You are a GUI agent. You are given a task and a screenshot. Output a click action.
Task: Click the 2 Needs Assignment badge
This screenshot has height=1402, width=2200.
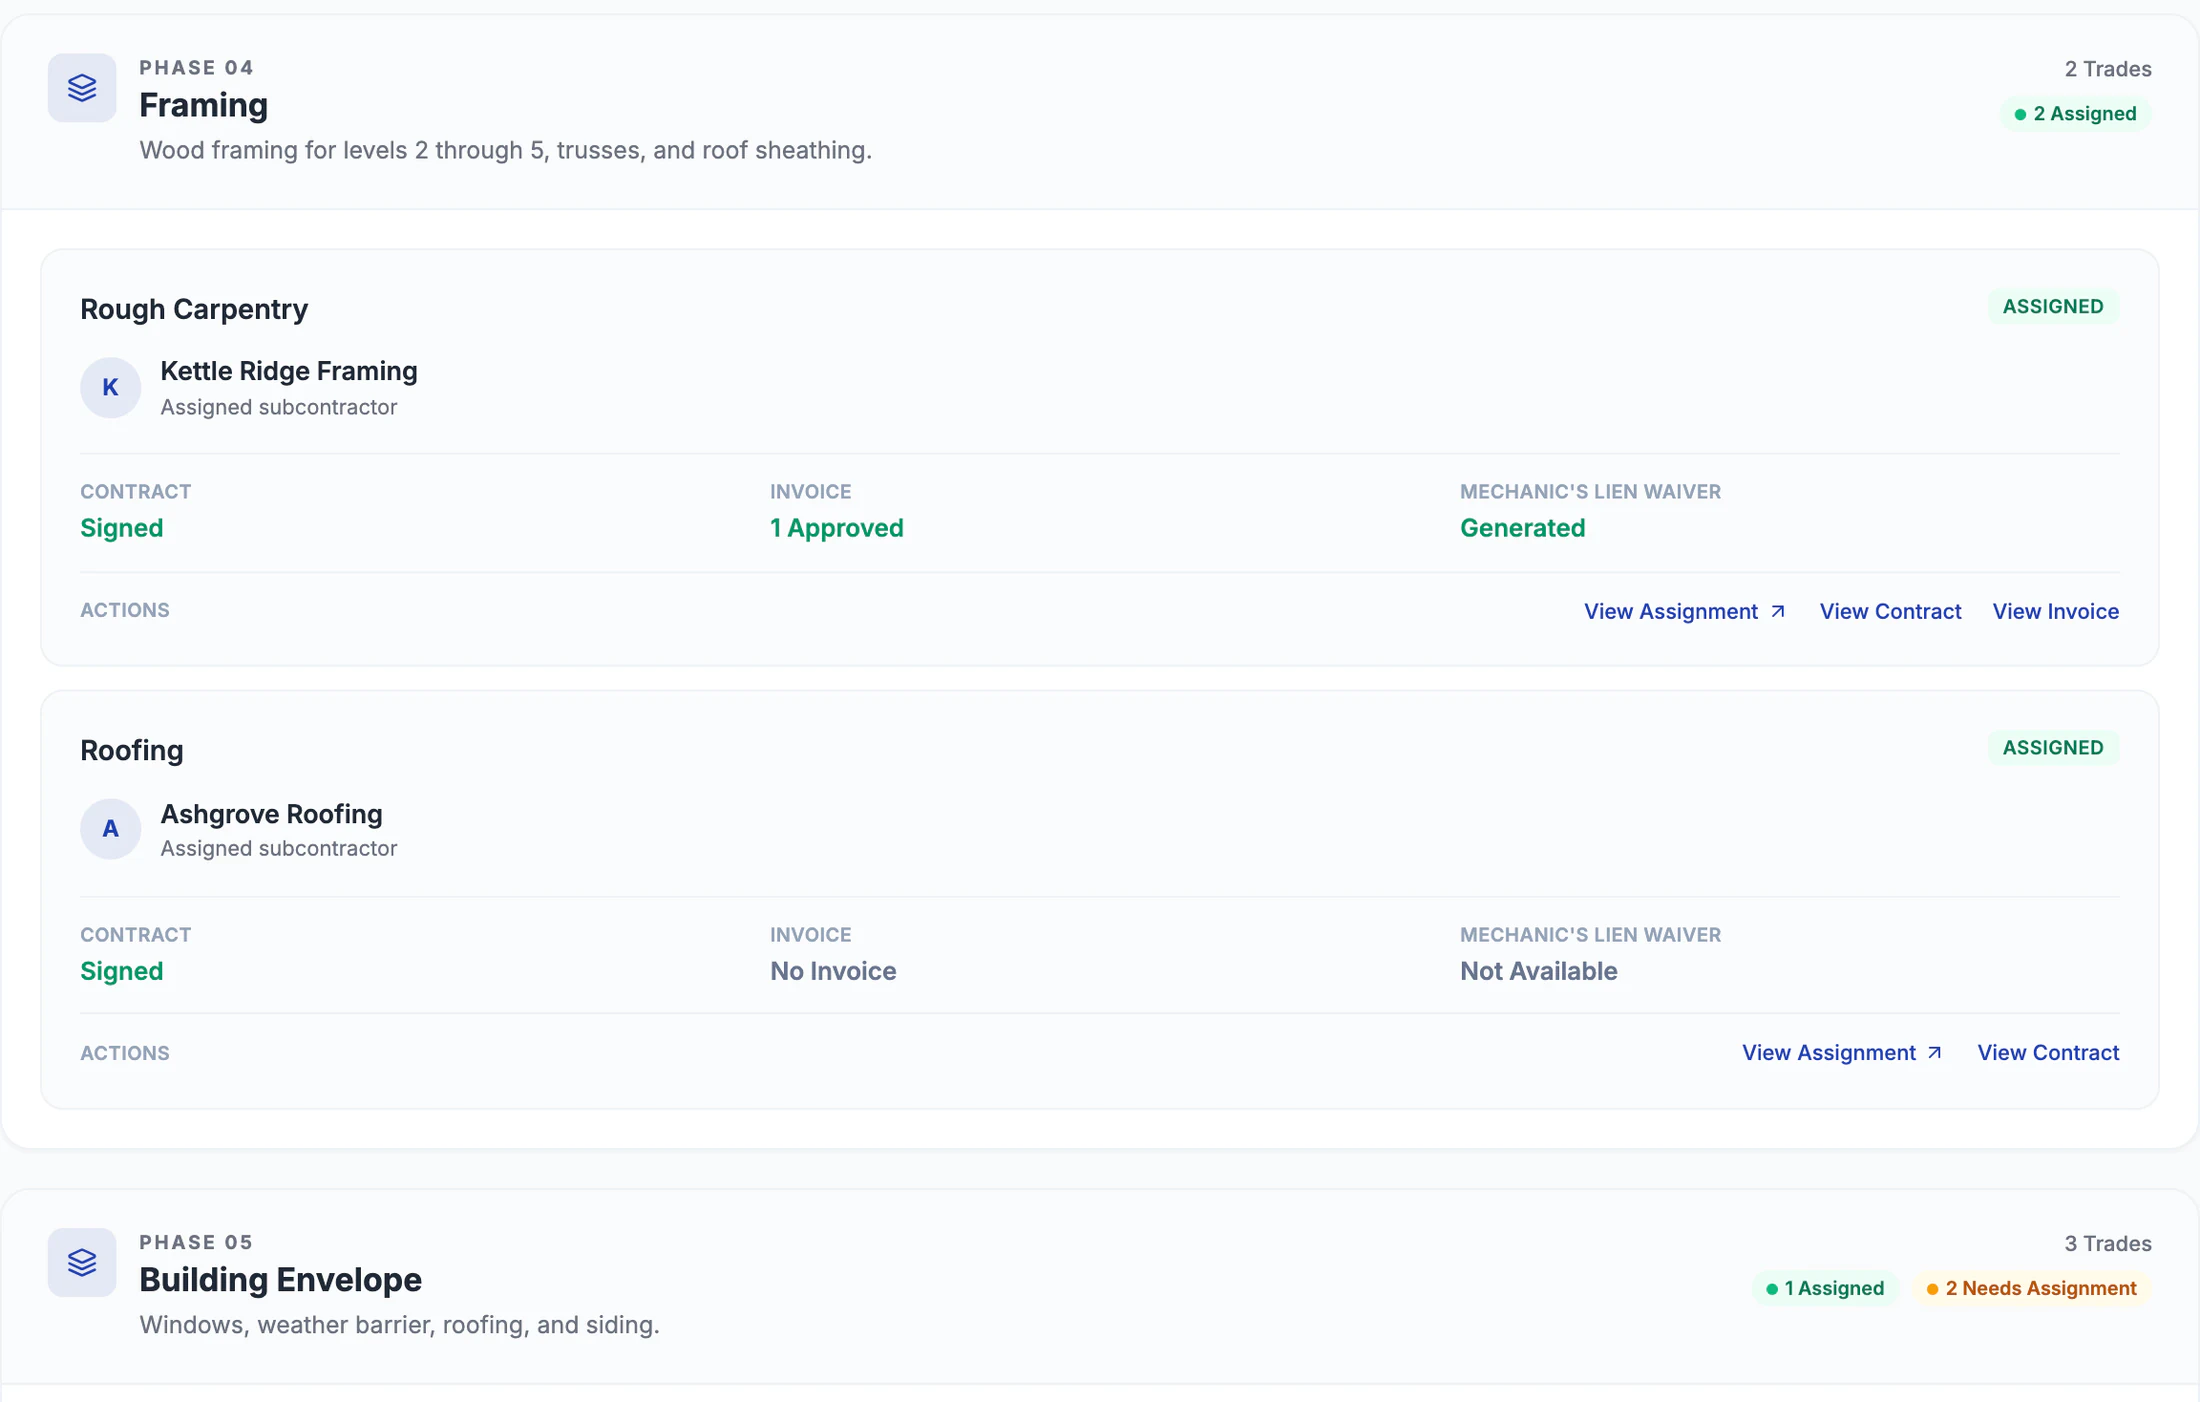(2031, 1288)
